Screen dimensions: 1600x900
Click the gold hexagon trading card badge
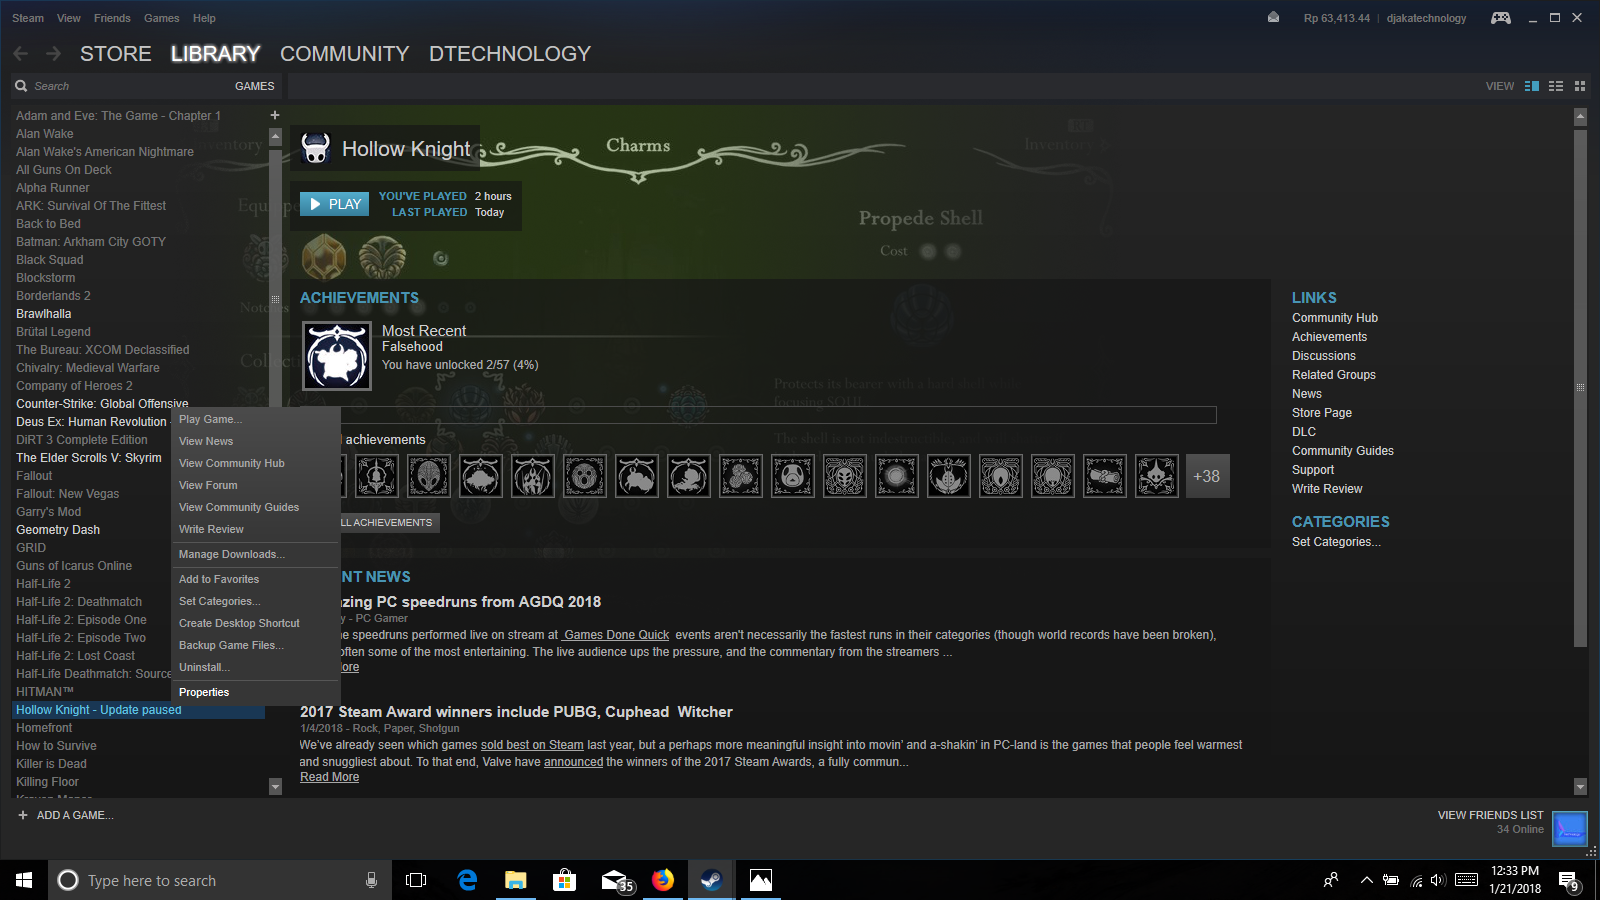(x=324, y=257)
